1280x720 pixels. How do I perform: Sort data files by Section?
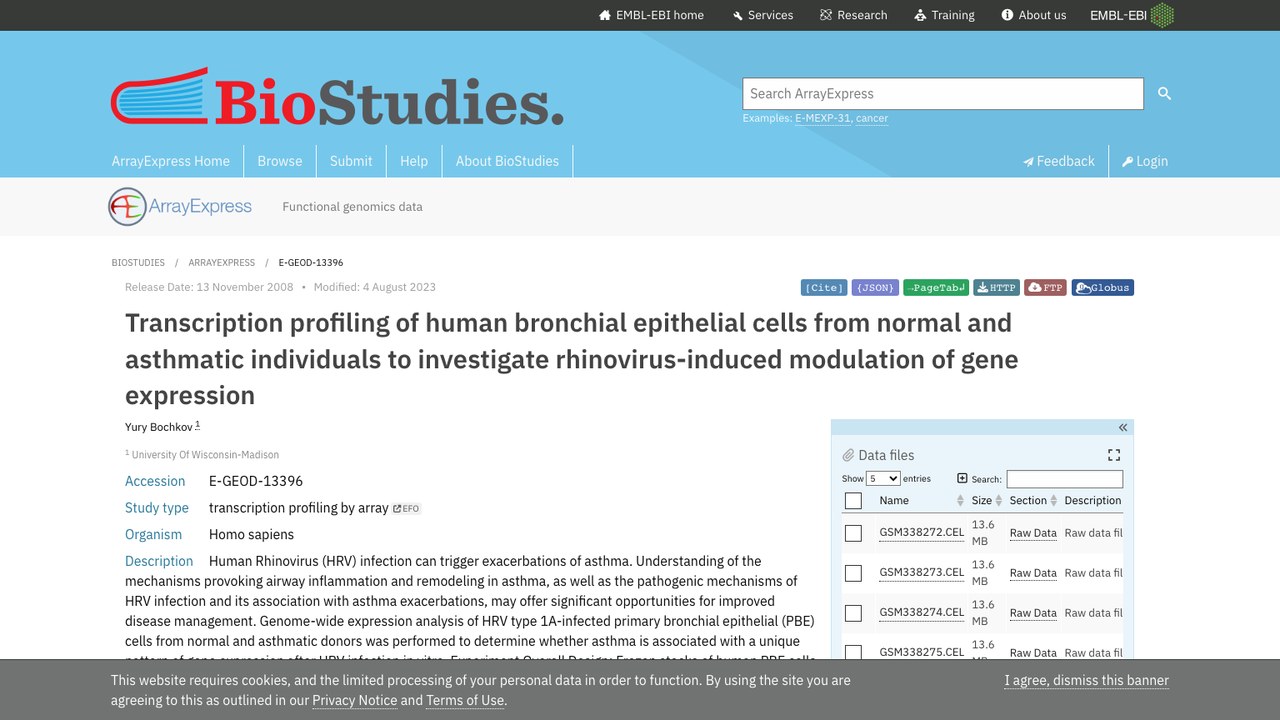pos(1033,500)
